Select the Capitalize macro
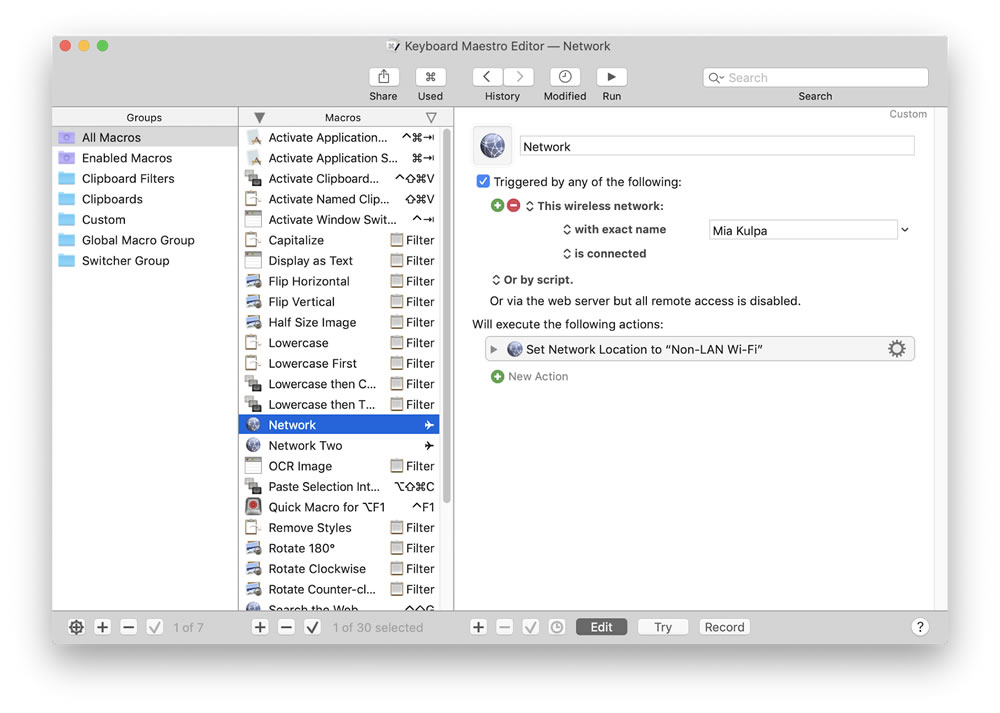The width and height of the screenshot is (1000, 713). click(339, 240)
